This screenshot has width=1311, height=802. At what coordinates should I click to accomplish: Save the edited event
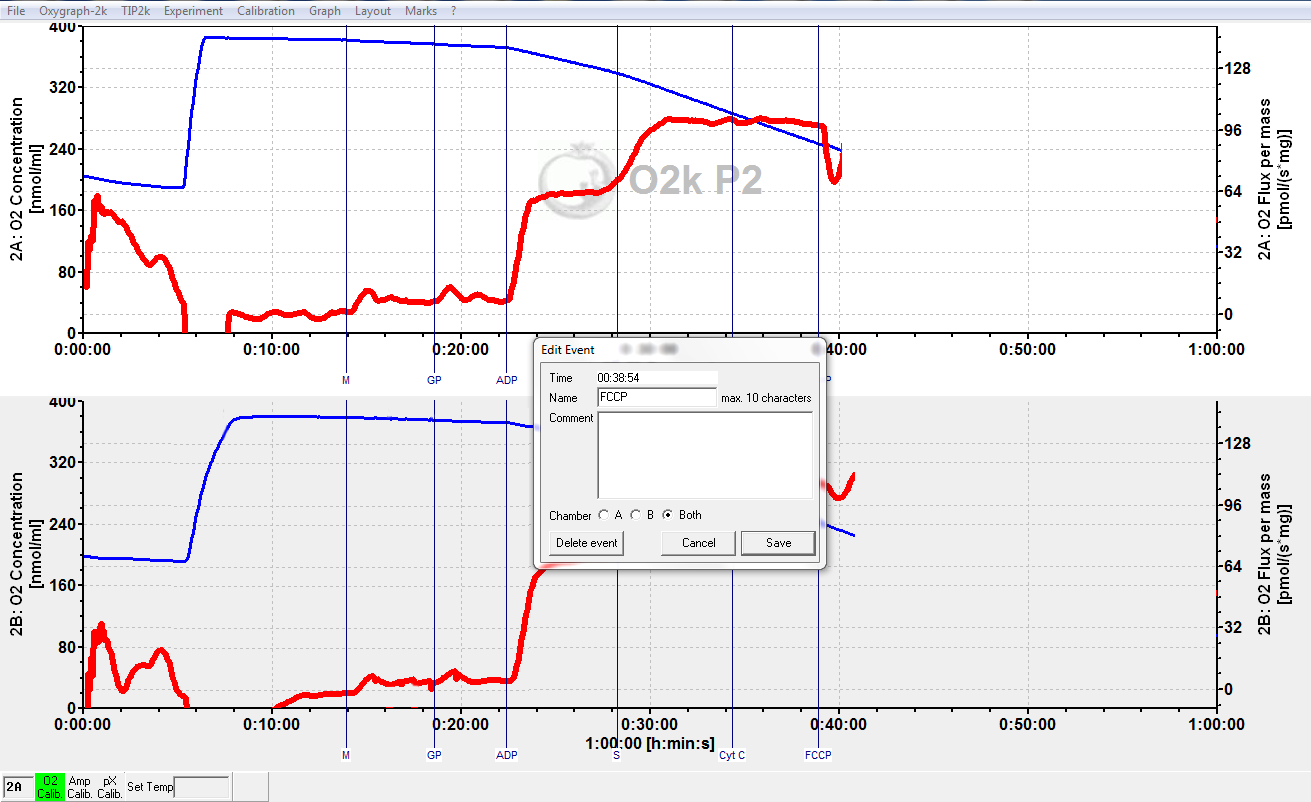[x=778, y=543]
